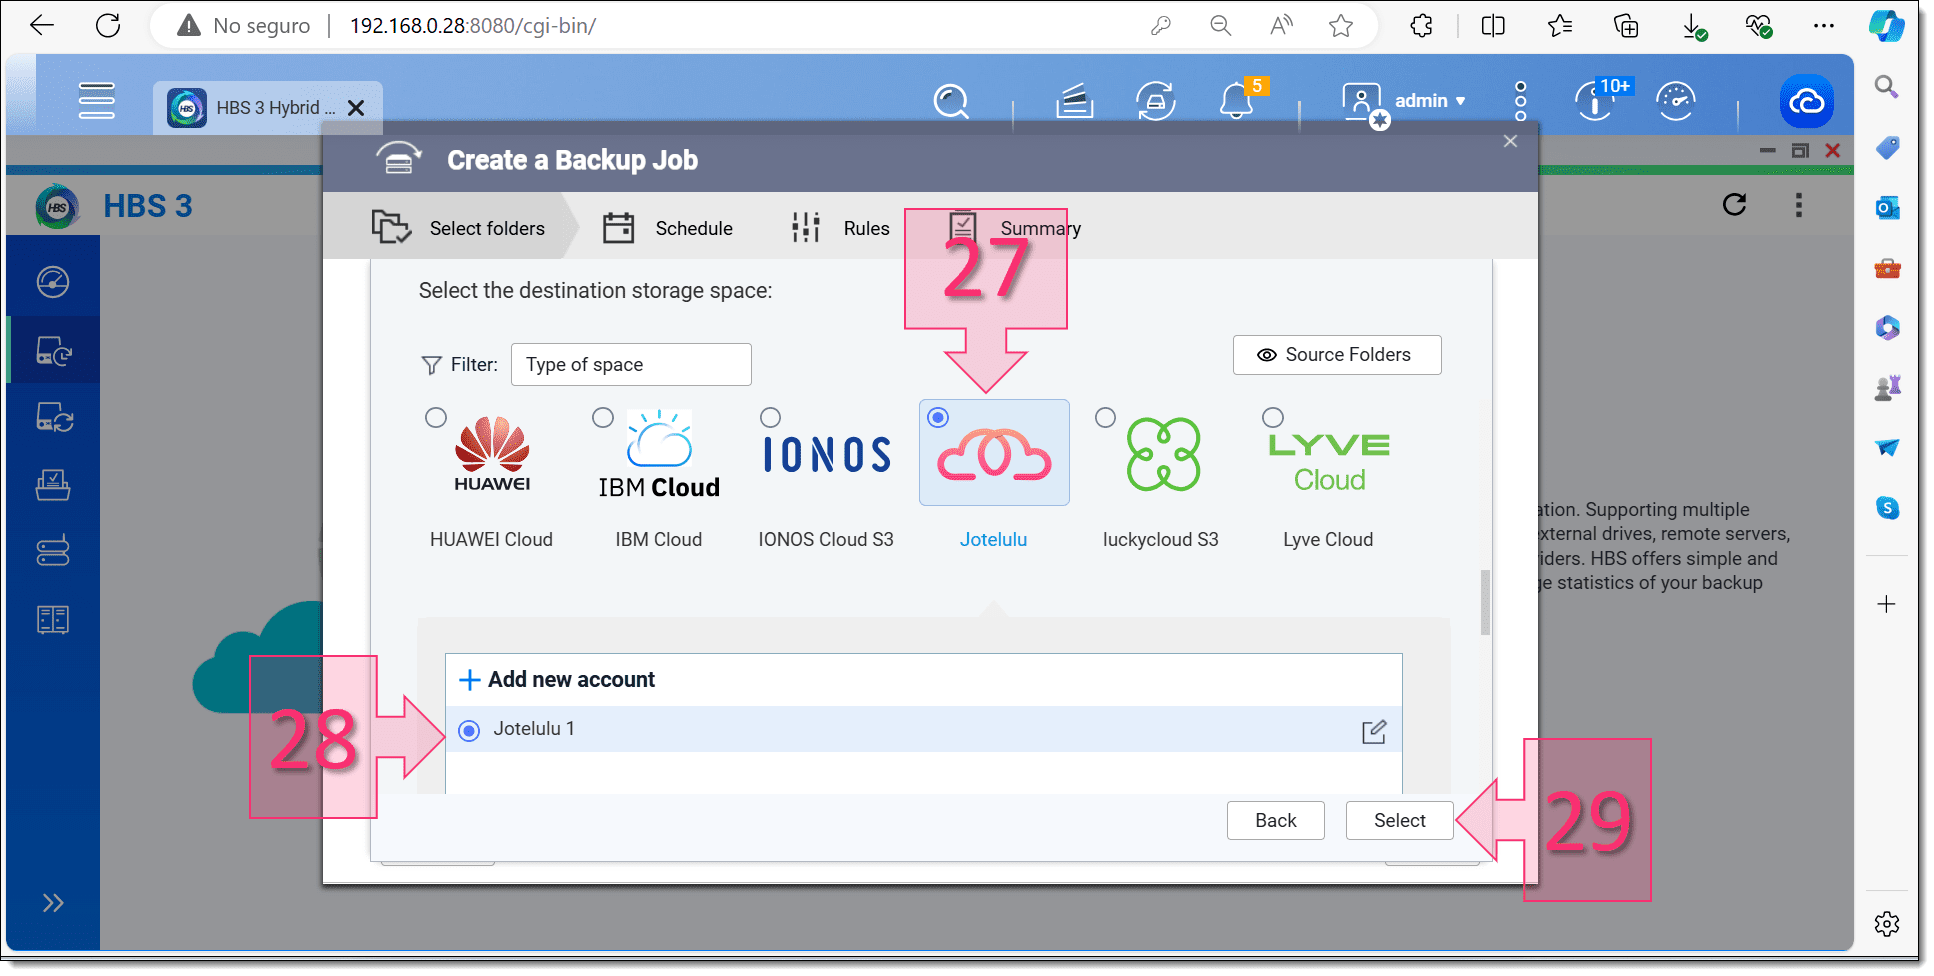Select the IONOS Cloud S3 radio button

(x=770, y=418)
